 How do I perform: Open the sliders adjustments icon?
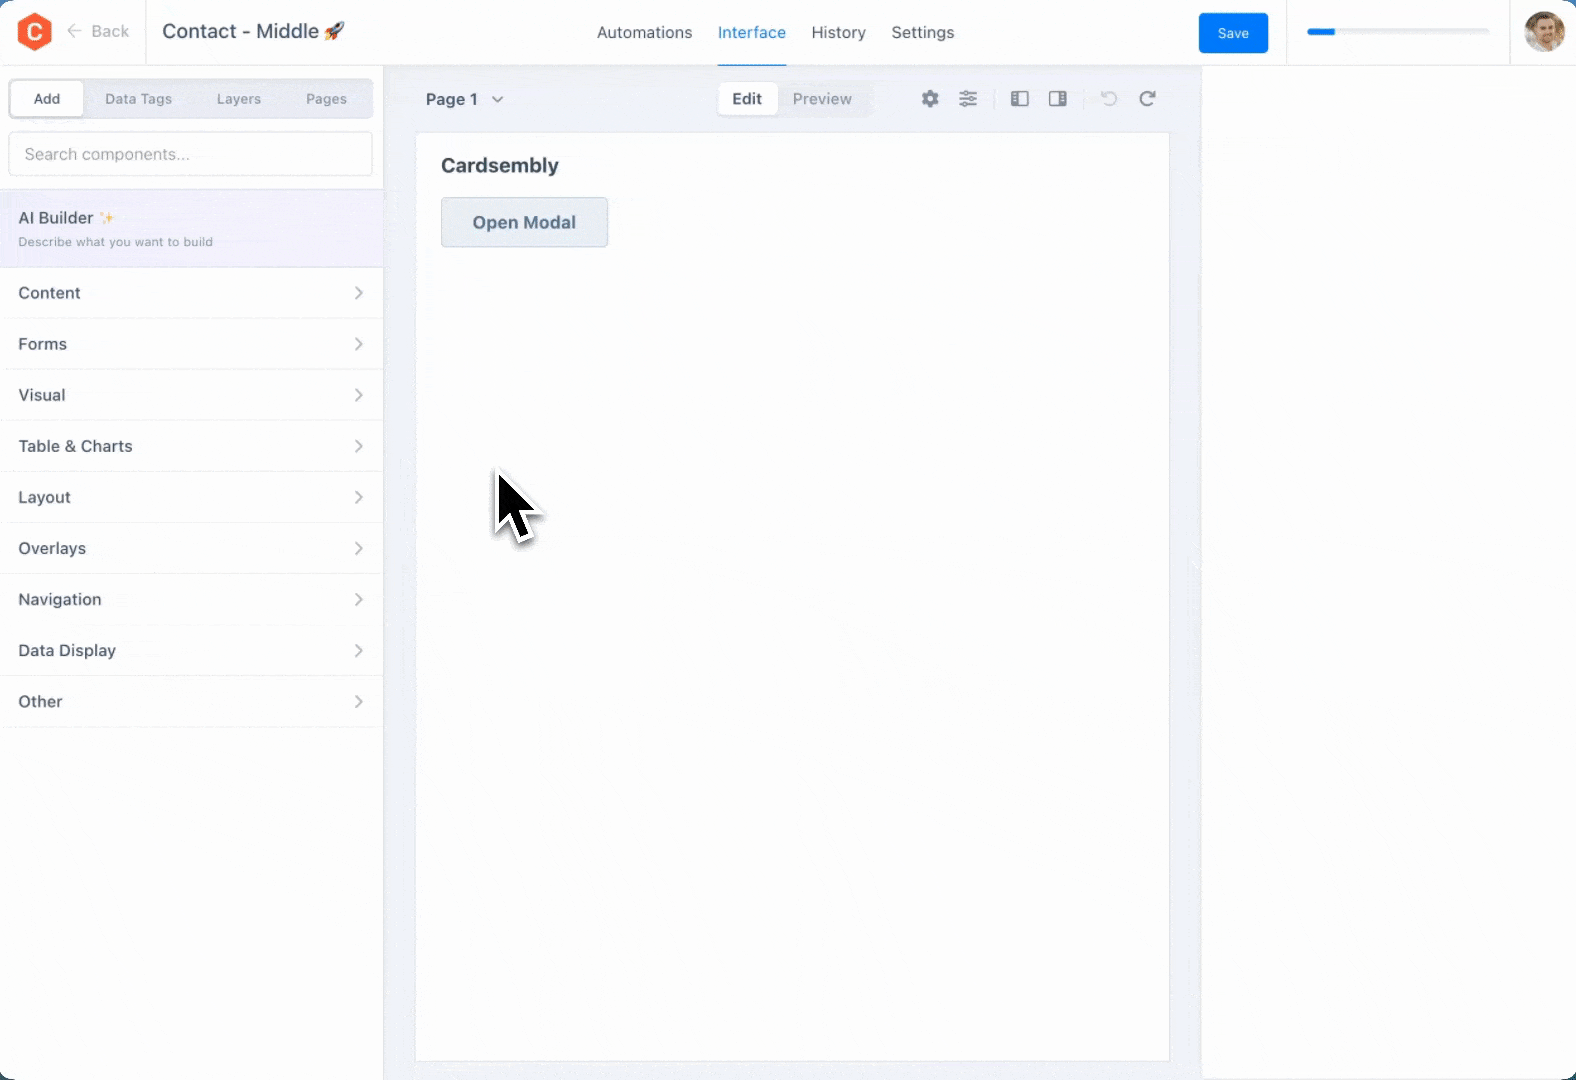968,99
